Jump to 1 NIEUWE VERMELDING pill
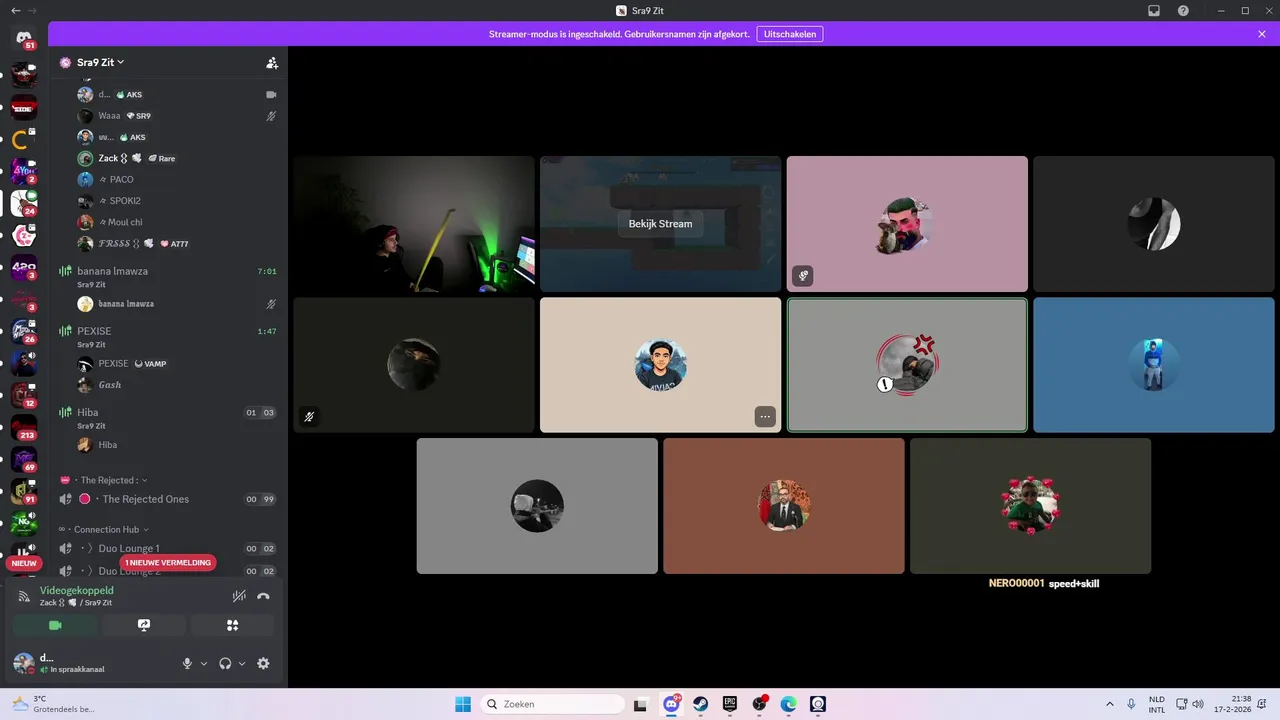This screenshot has height=720, width=1280. coord(168,563)
